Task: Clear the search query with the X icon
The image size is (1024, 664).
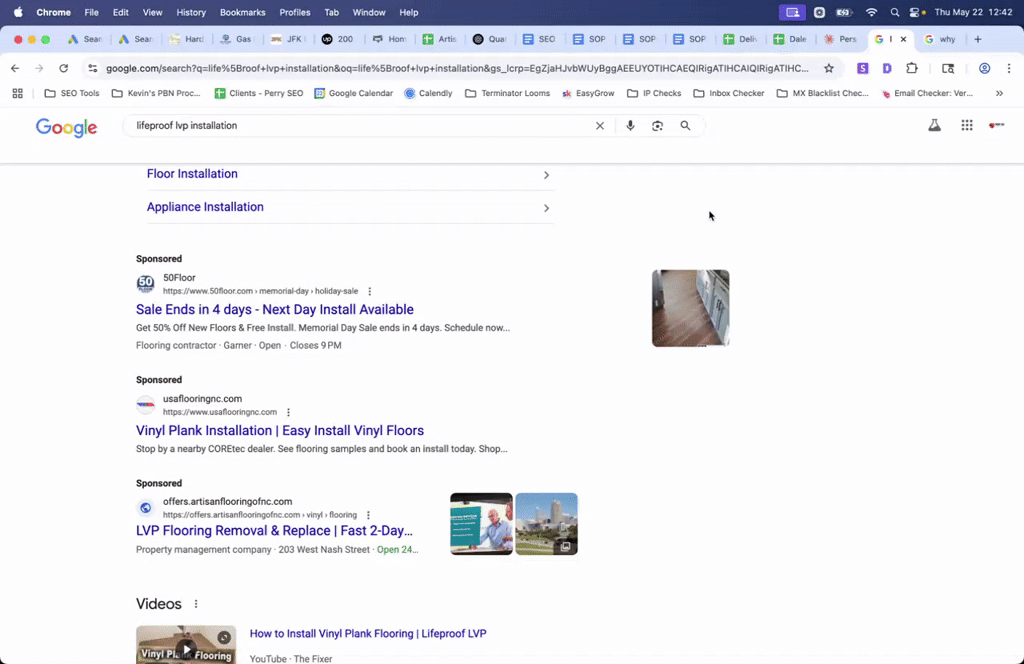Action: [x=599, y=126]
